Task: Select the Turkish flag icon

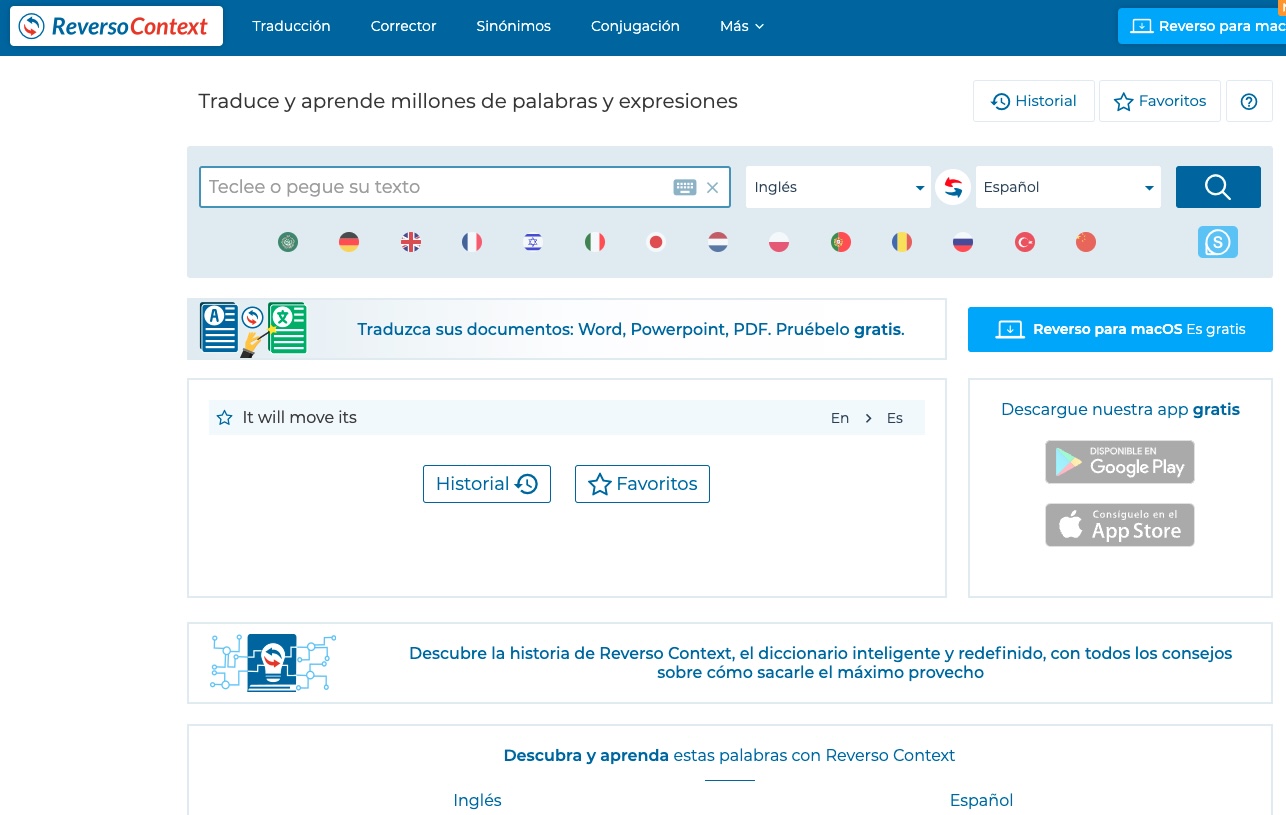Action: coord(1024,242)
